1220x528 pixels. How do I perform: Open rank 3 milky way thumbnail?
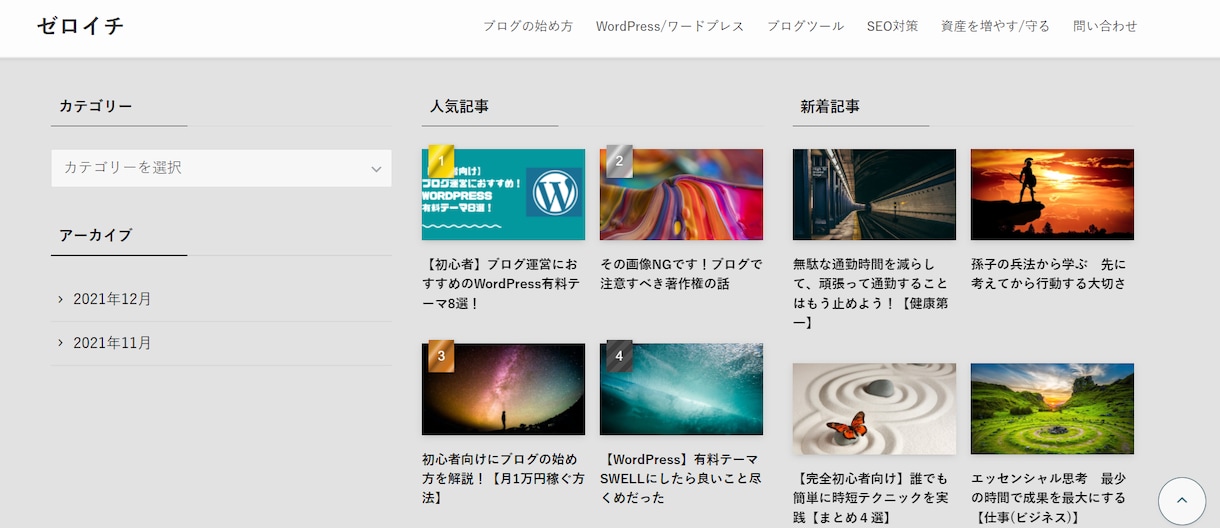point(503,389)
